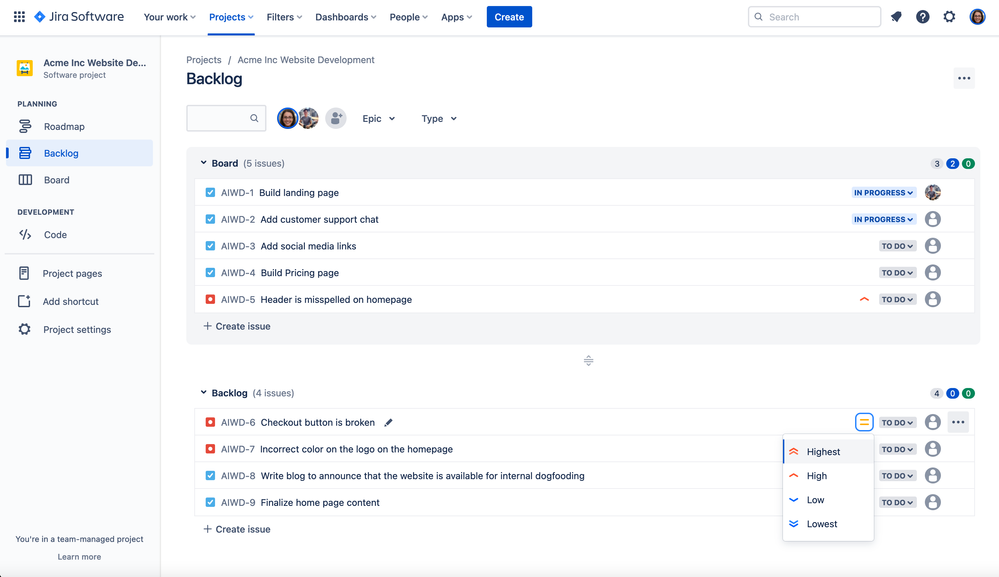Select High priority from the list

[x=828, y=476]
